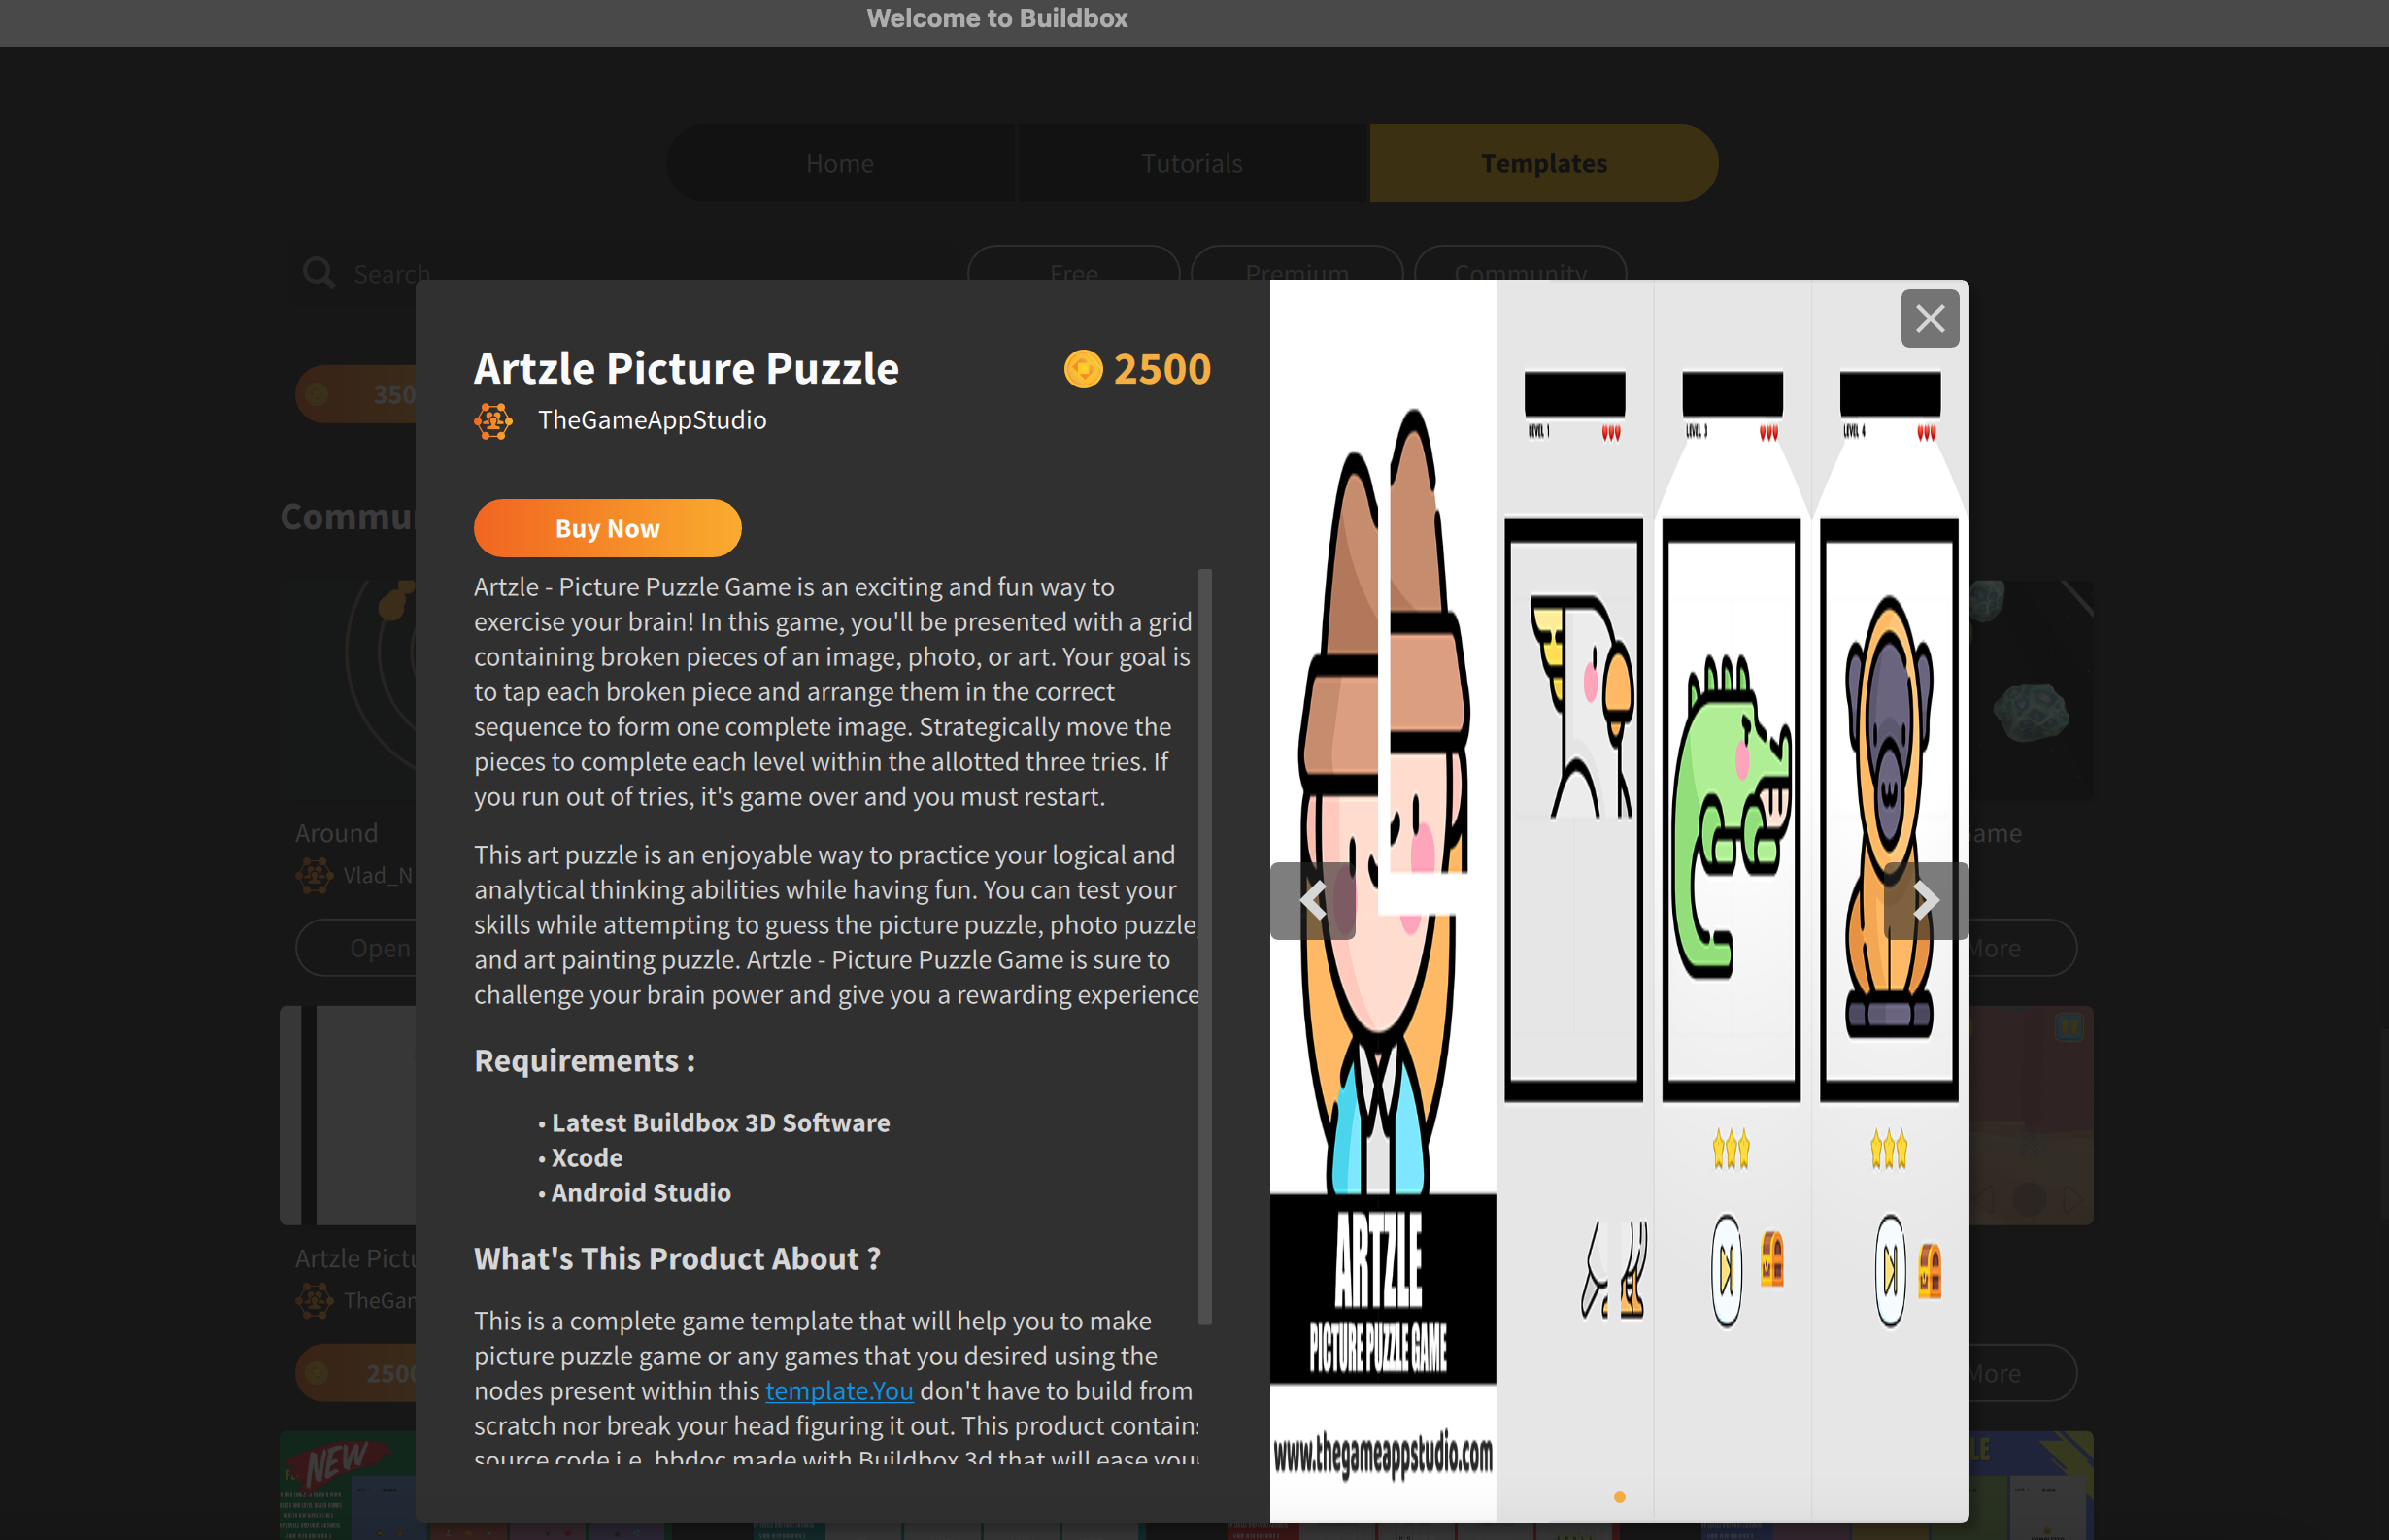Image resolution: width=2389 pixels, height=1540 pixels.
Task: Open the template.You hyperlink
Action: coord(839,1390)
